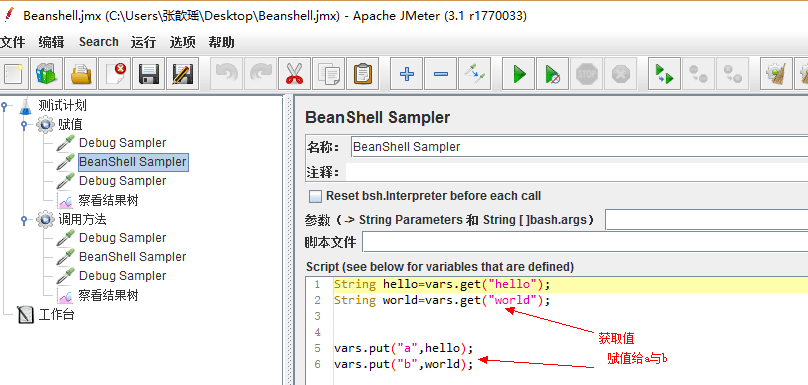
Task: Select highlighted BeanShell Sampler under 赋值
Action: (x=133, y=162)
